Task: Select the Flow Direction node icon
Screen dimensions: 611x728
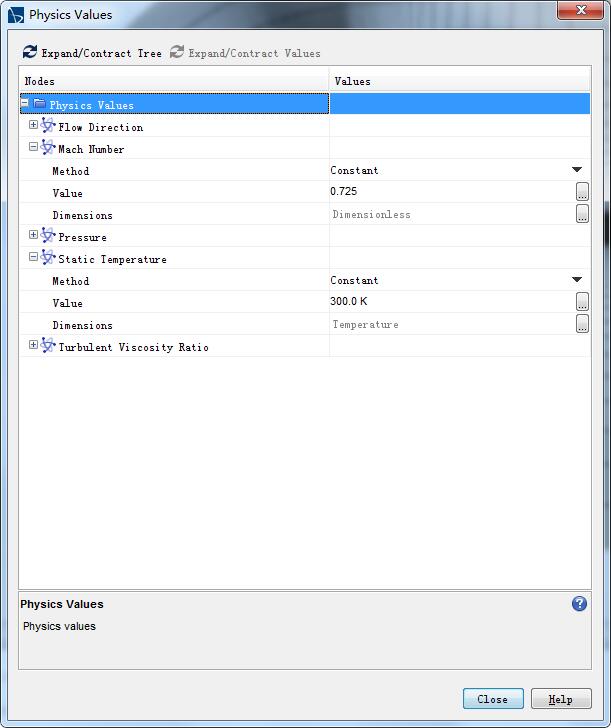Action: pyautogui.click(x=48, y=126)
